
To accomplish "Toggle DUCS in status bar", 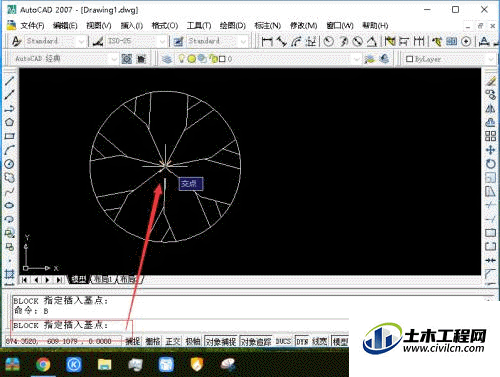I will (283, 341).
